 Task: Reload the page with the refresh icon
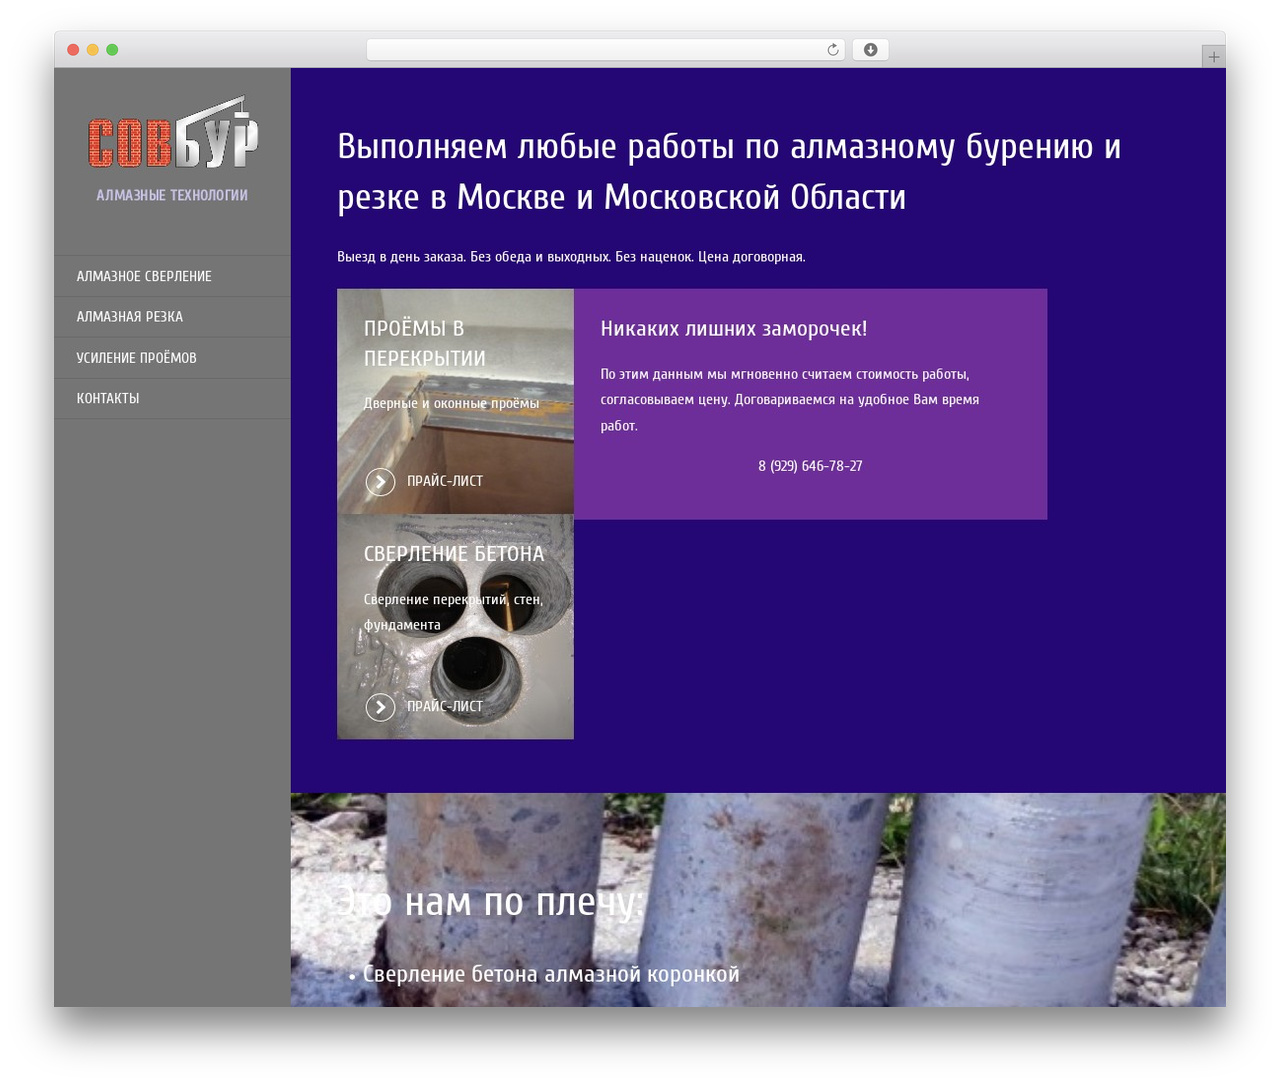click(832, 50)
